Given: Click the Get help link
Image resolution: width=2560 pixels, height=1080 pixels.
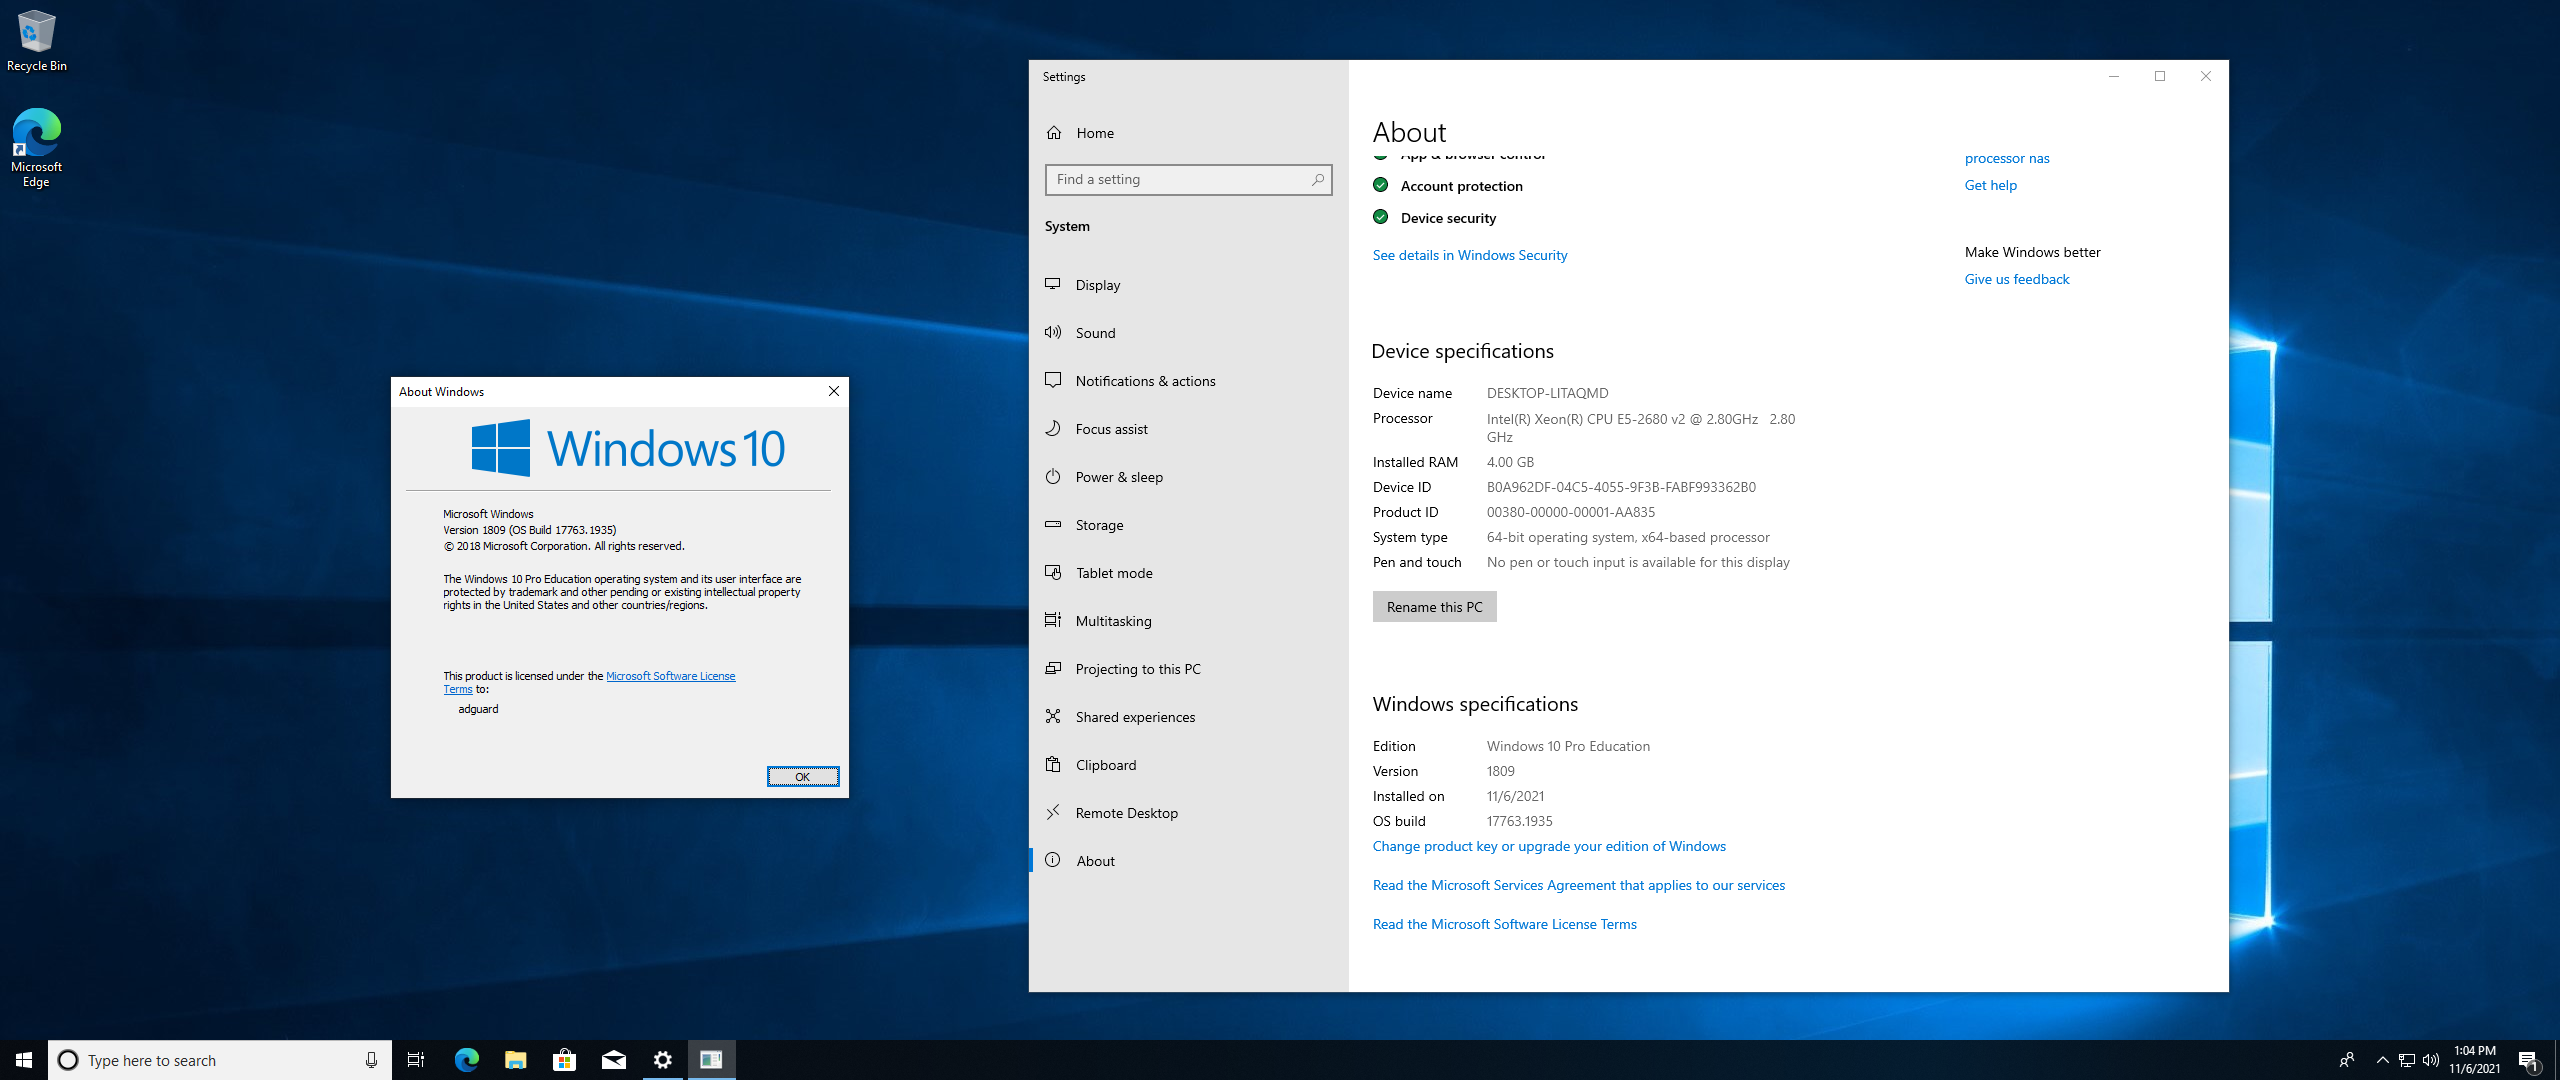Looking at the screenshot, I should [1990, 185].
